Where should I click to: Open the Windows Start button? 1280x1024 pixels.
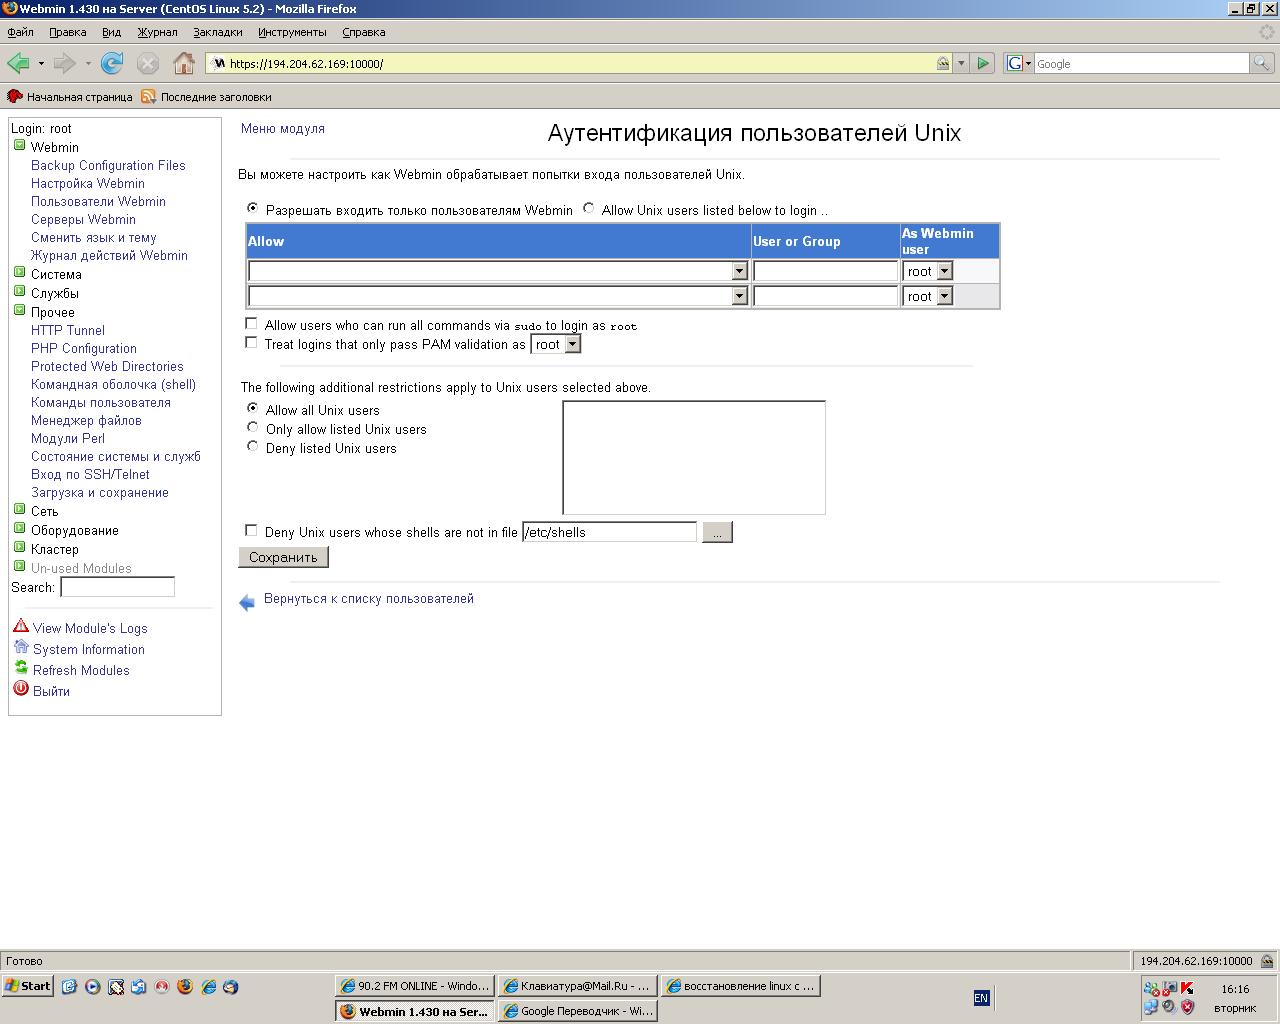(28, 986)
